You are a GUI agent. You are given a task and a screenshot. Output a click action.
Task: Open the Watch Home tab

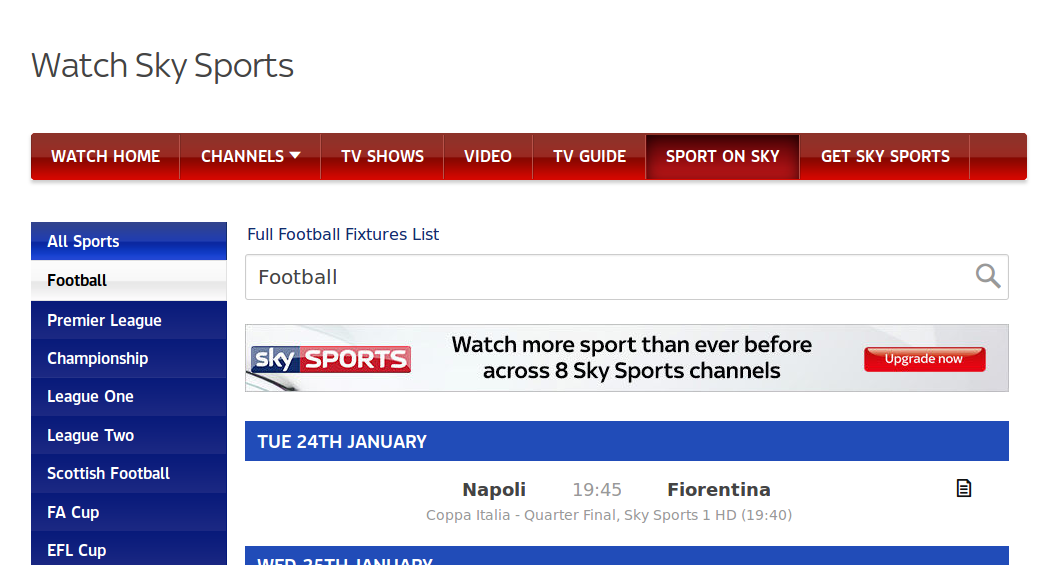(106, 156)
